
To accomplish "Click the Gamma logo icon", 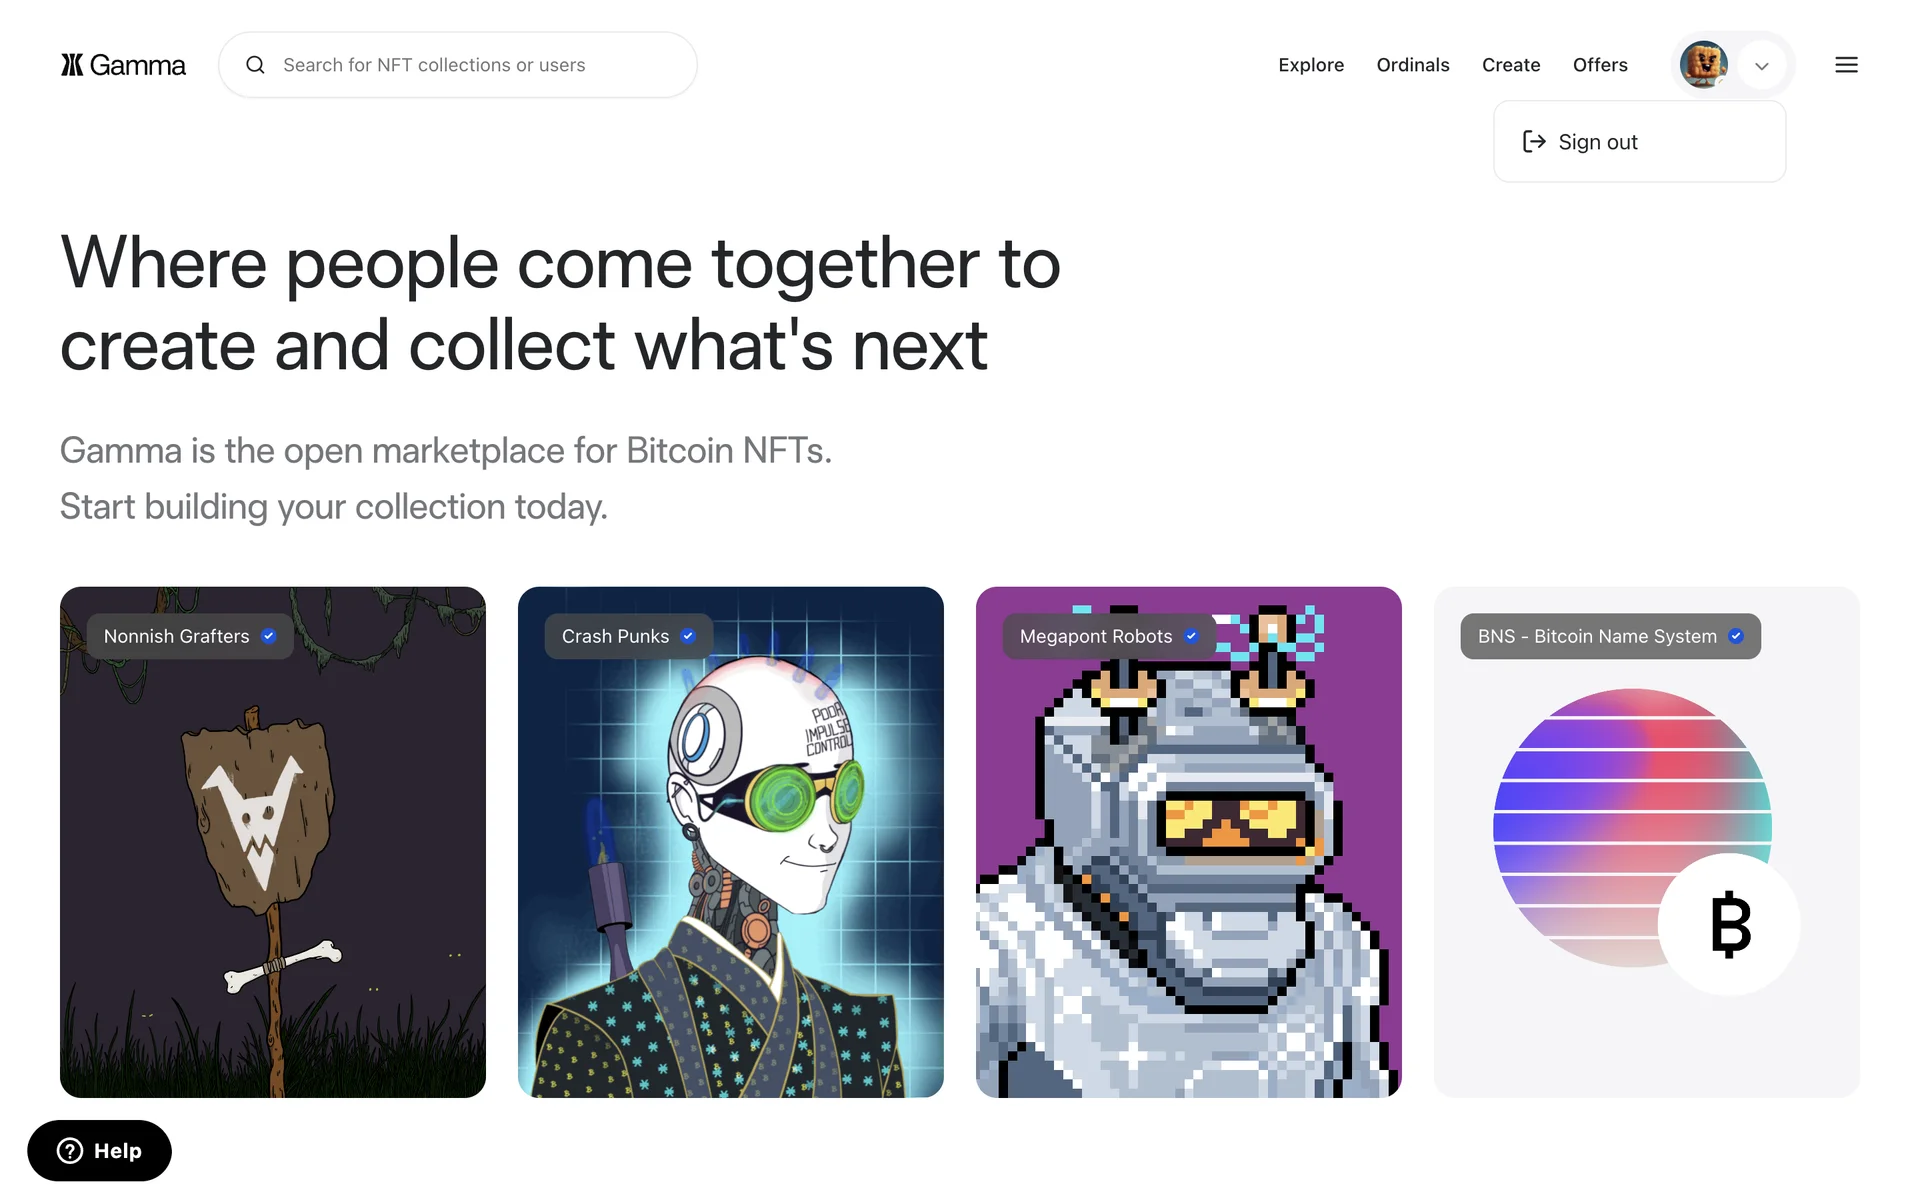I will (x=72, y=65).
